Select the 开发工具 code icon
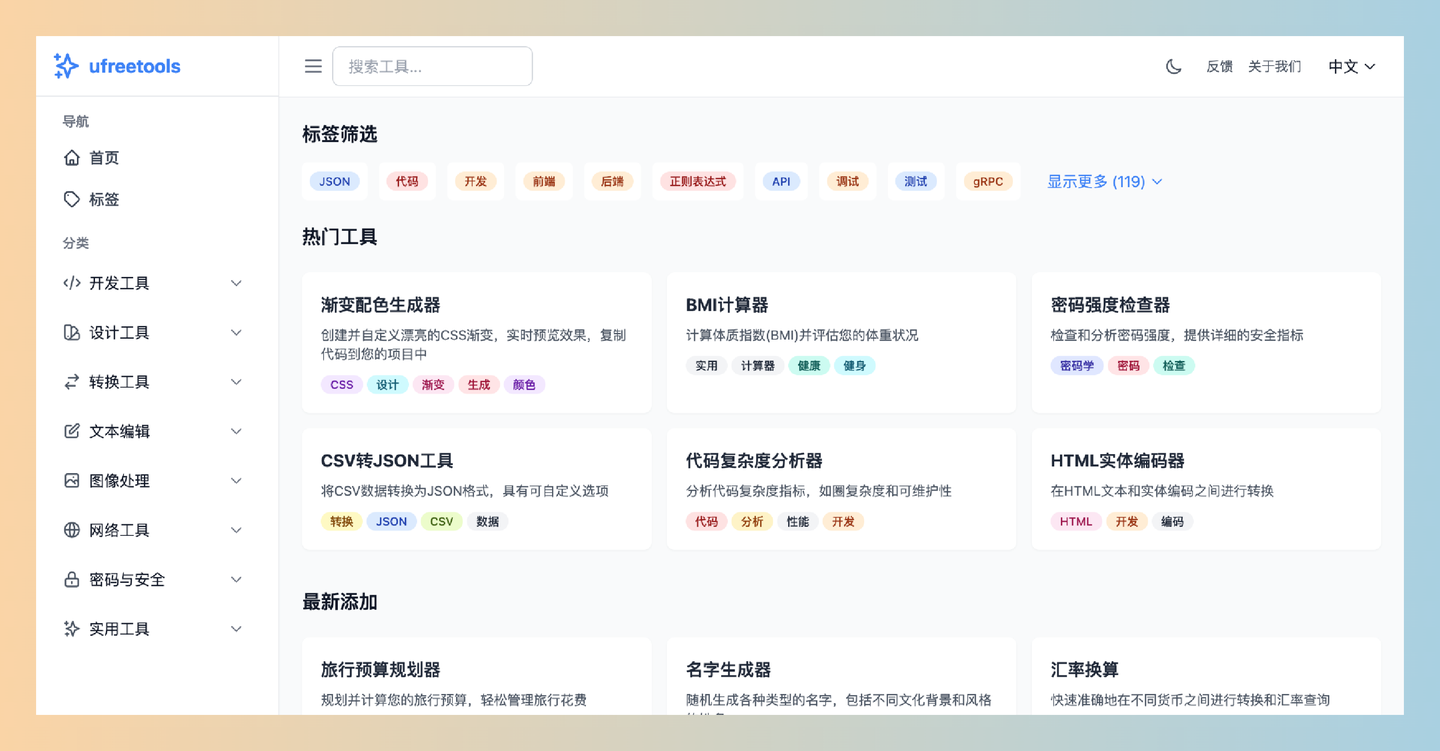The image size is (1440, 751). [x=71, y=283]
